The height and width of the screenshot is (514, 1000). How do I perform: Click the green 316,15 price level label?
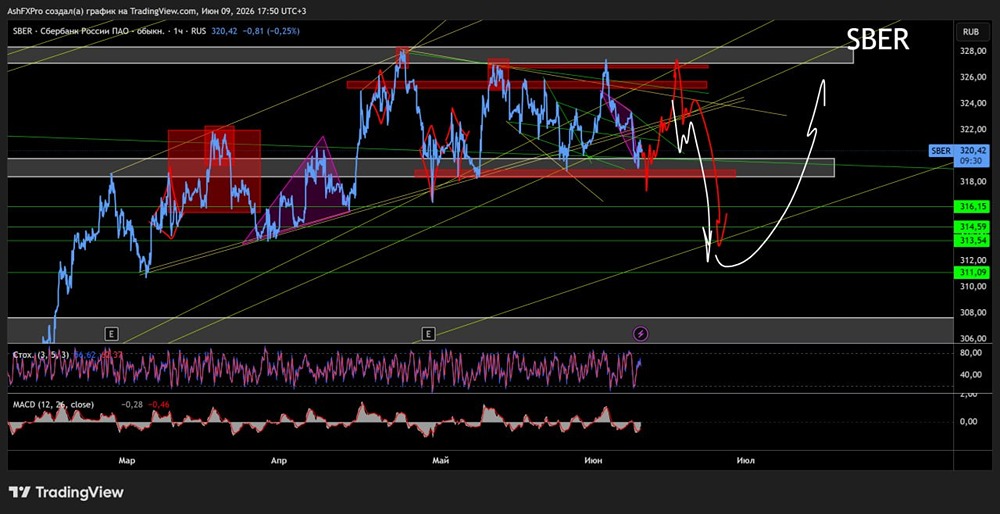[972, 207]
